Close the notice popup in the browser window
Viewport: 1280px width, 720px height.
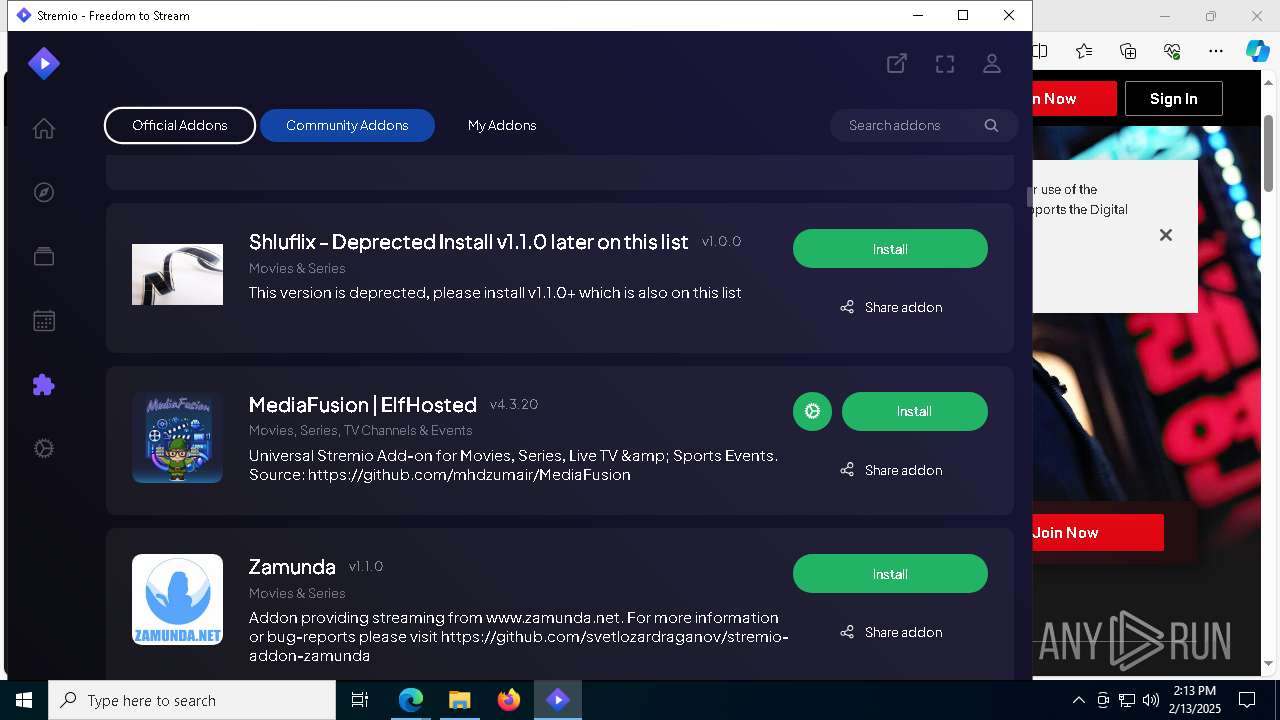tap(1165, 235)
